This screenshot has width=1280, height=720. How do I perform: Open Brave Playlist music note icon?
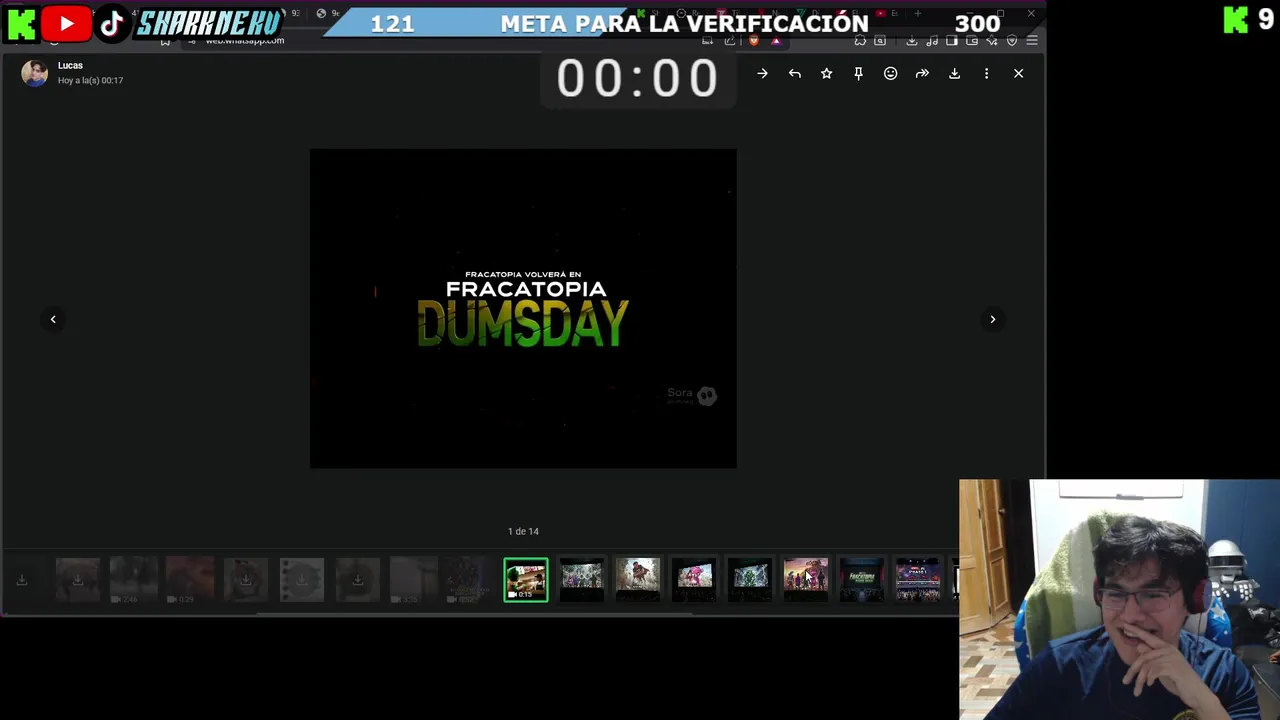[932, 40]
